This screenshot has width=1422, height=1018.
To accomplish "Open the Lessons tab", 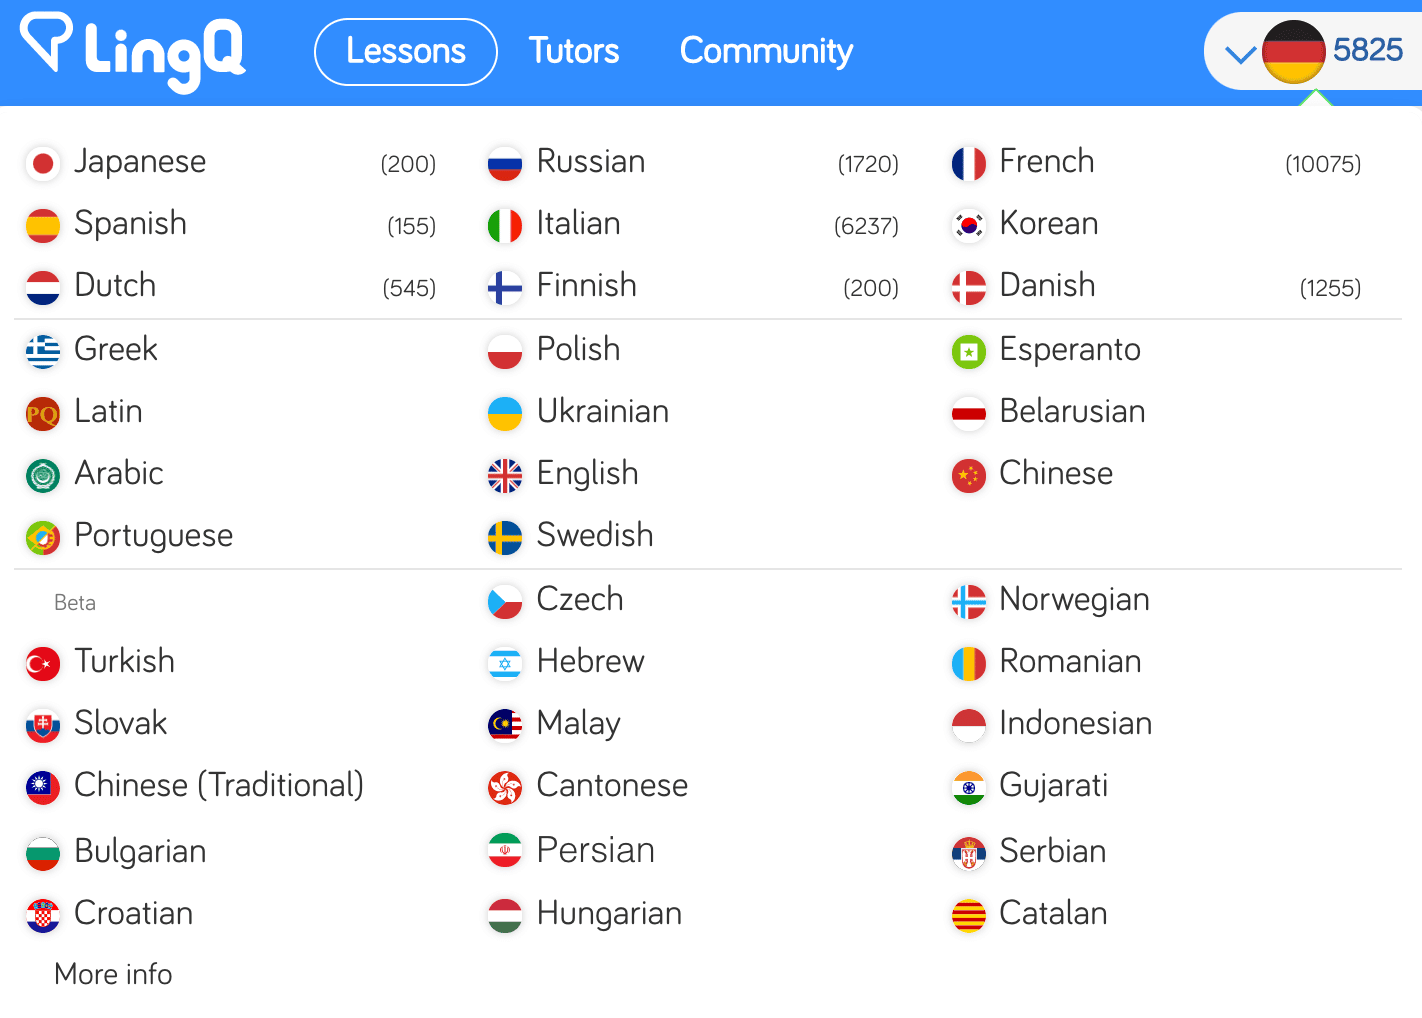I will (x=405, y=52).
